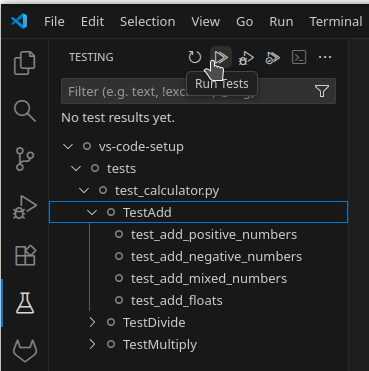The height and width of the screenshot is (371, 369).
Task: Click 'No test results yet.' message
Action: click(x=118, y=118)
